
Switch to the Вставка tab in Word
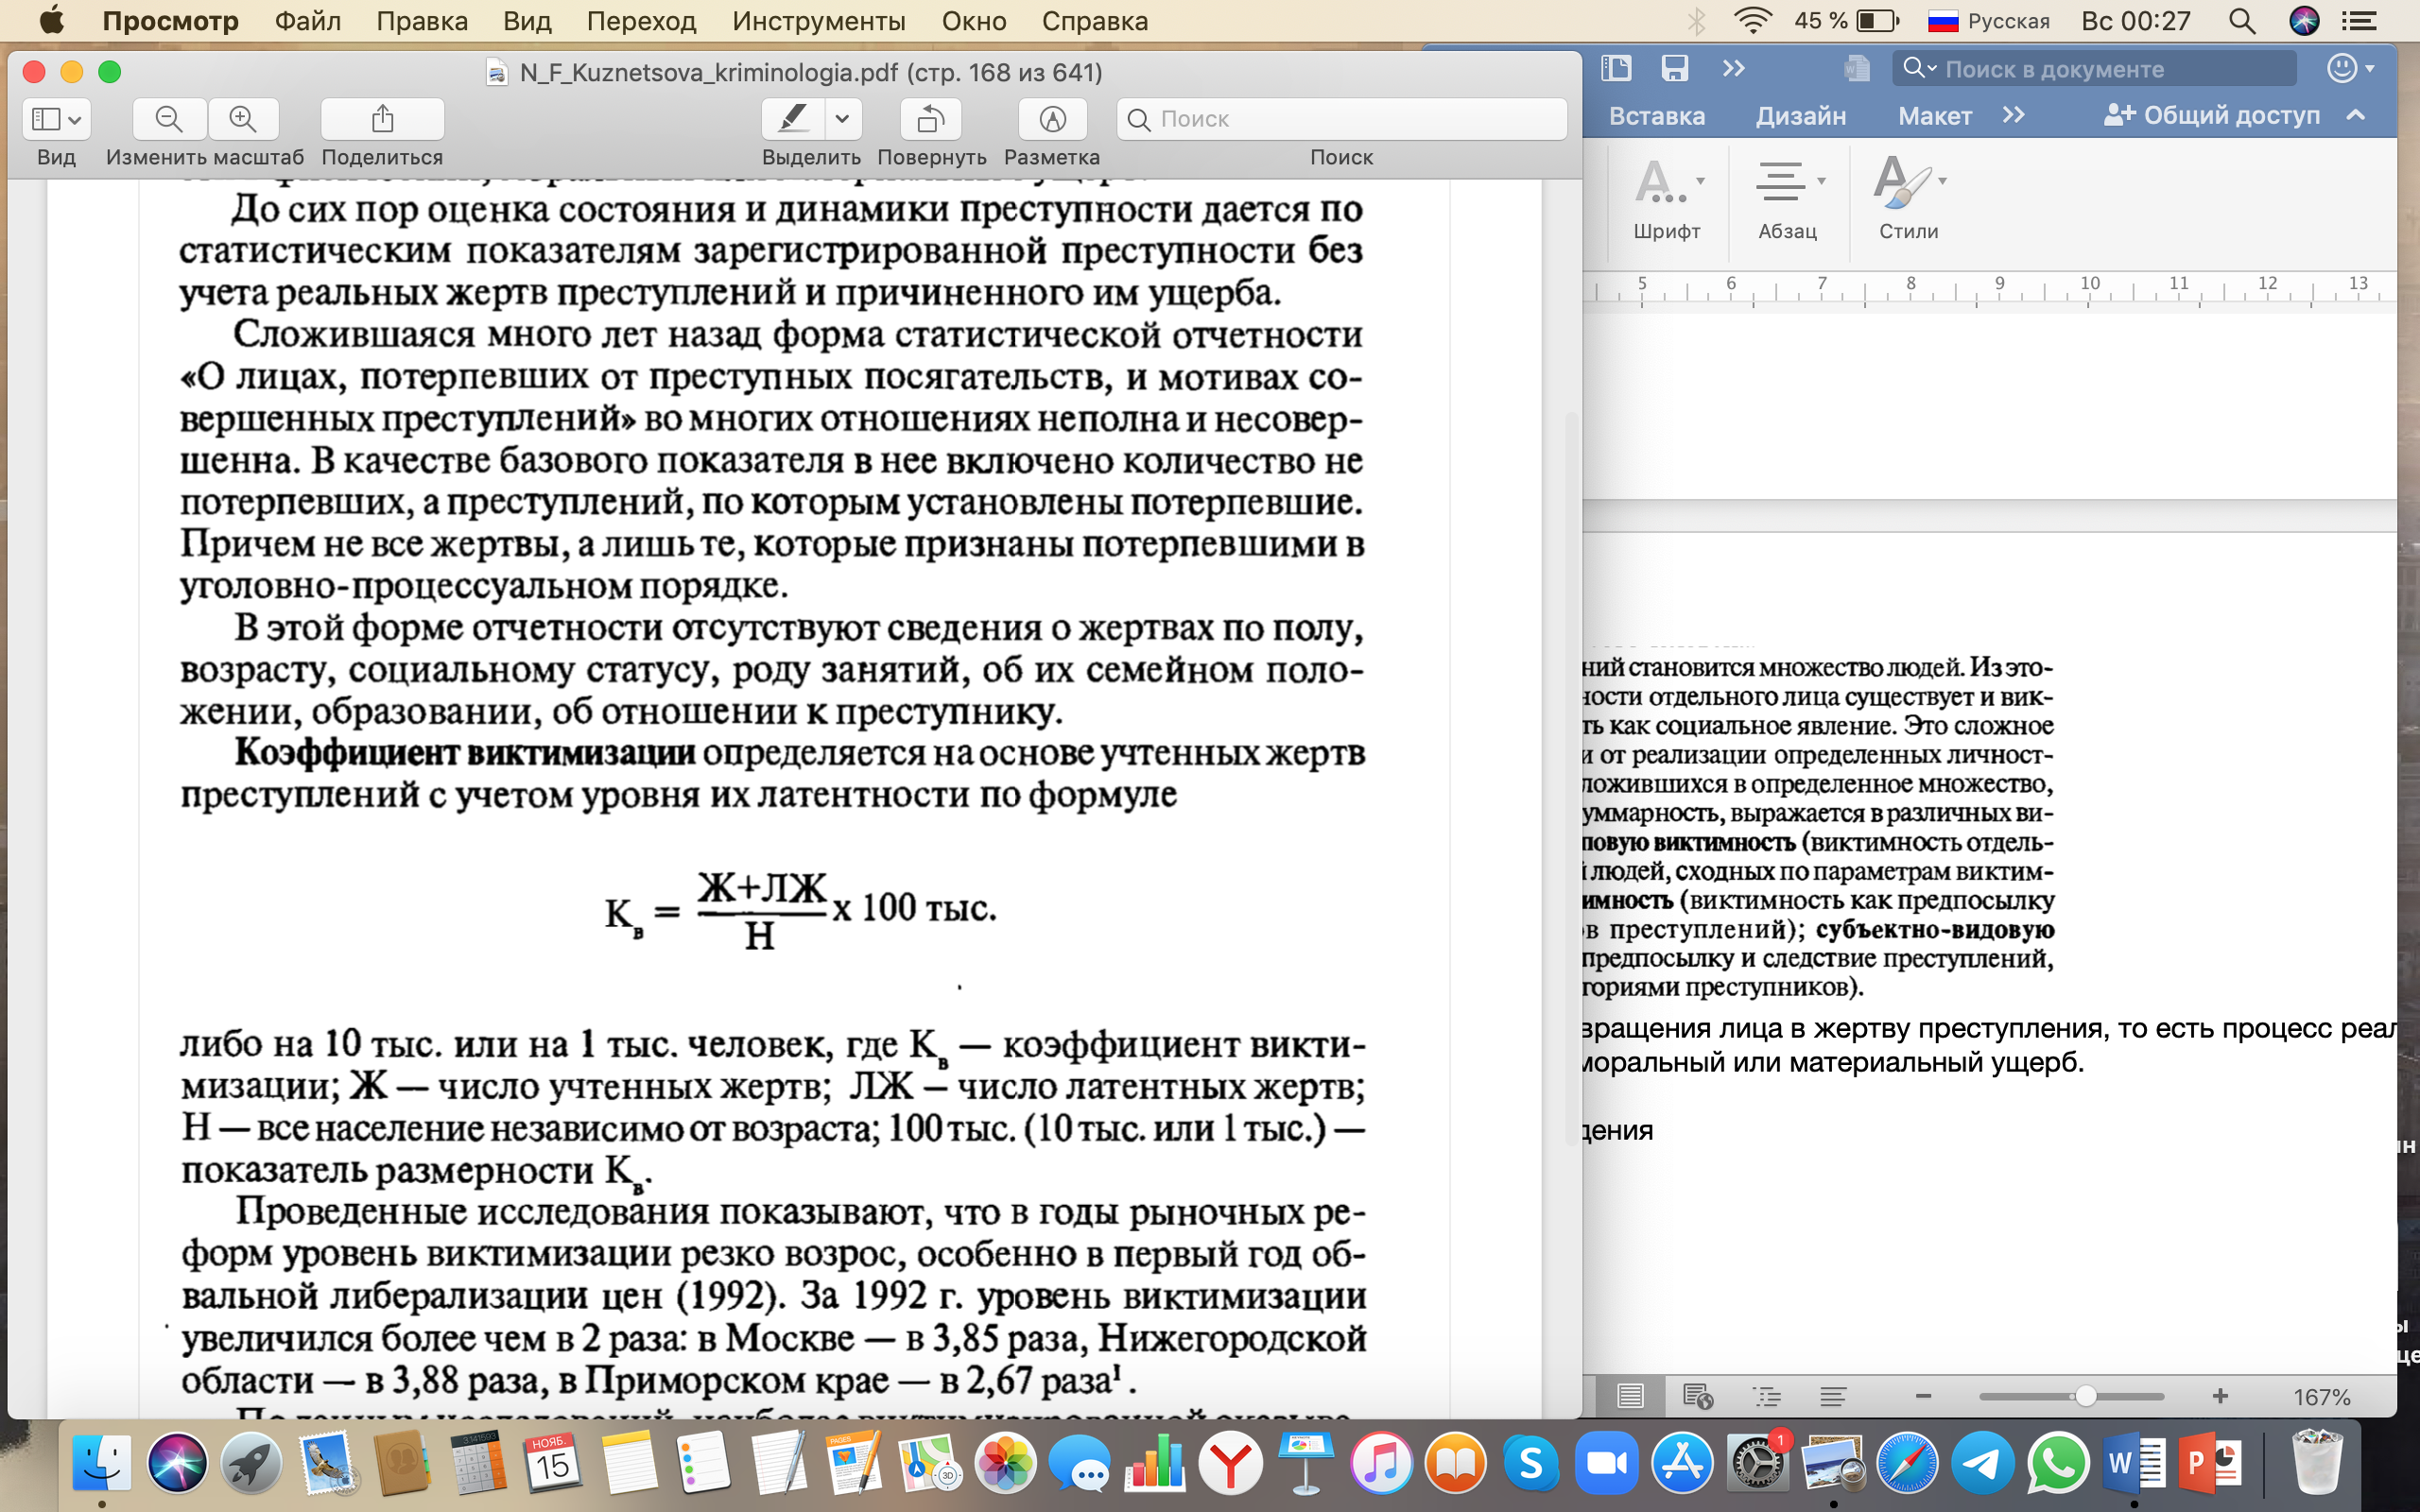coord(1656,115)
